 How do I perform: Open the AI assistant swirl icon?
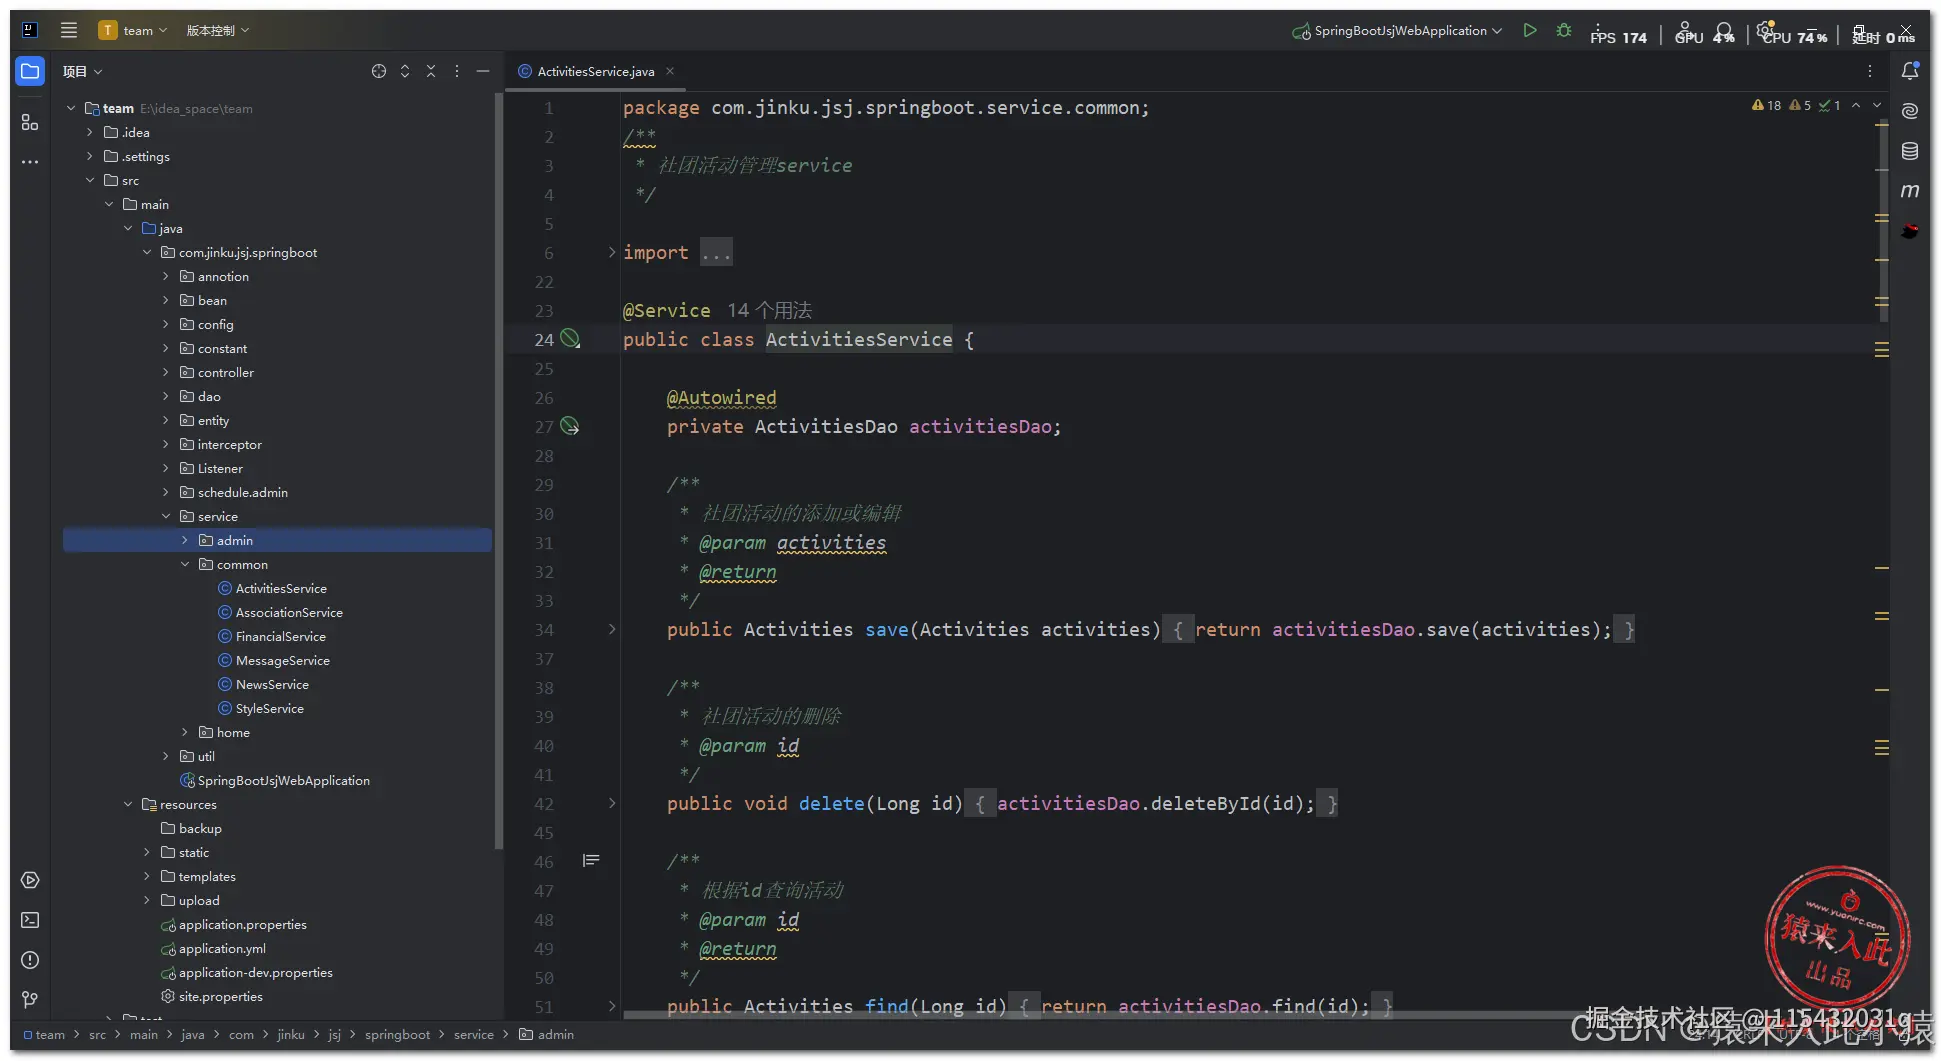(x=1910, y=111)
